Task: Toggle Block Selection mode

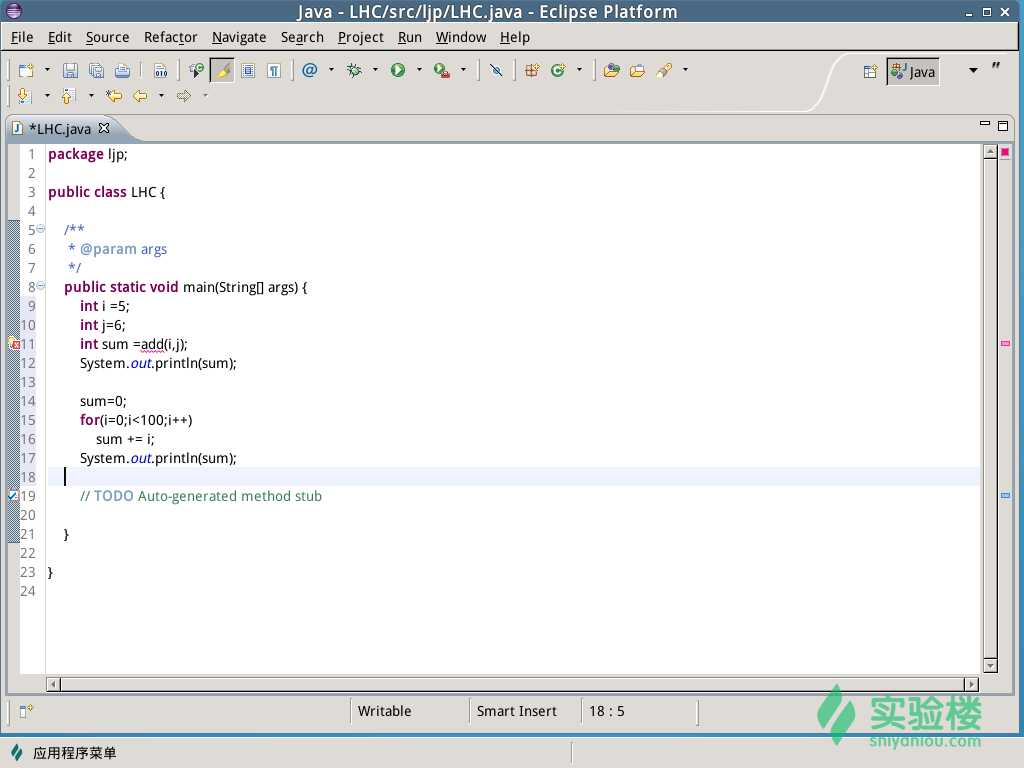Action: tap(248, 71)
